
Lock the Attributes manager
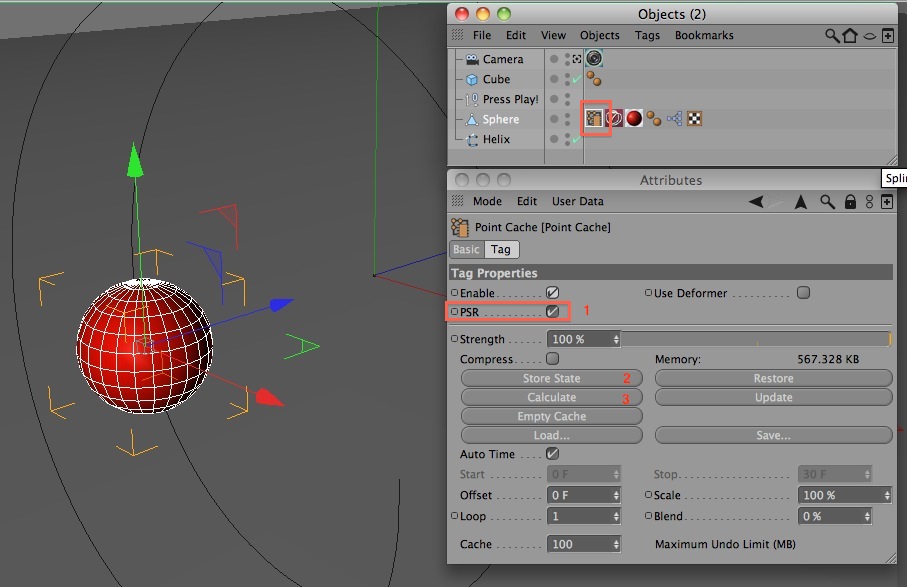tap(850, 201)
